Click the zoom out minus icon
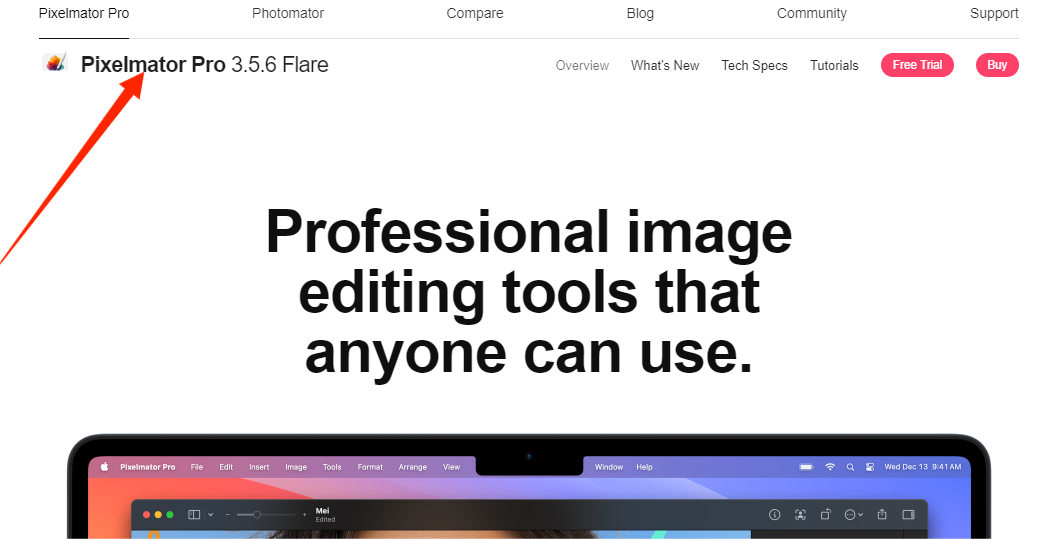 click(228, 514)
